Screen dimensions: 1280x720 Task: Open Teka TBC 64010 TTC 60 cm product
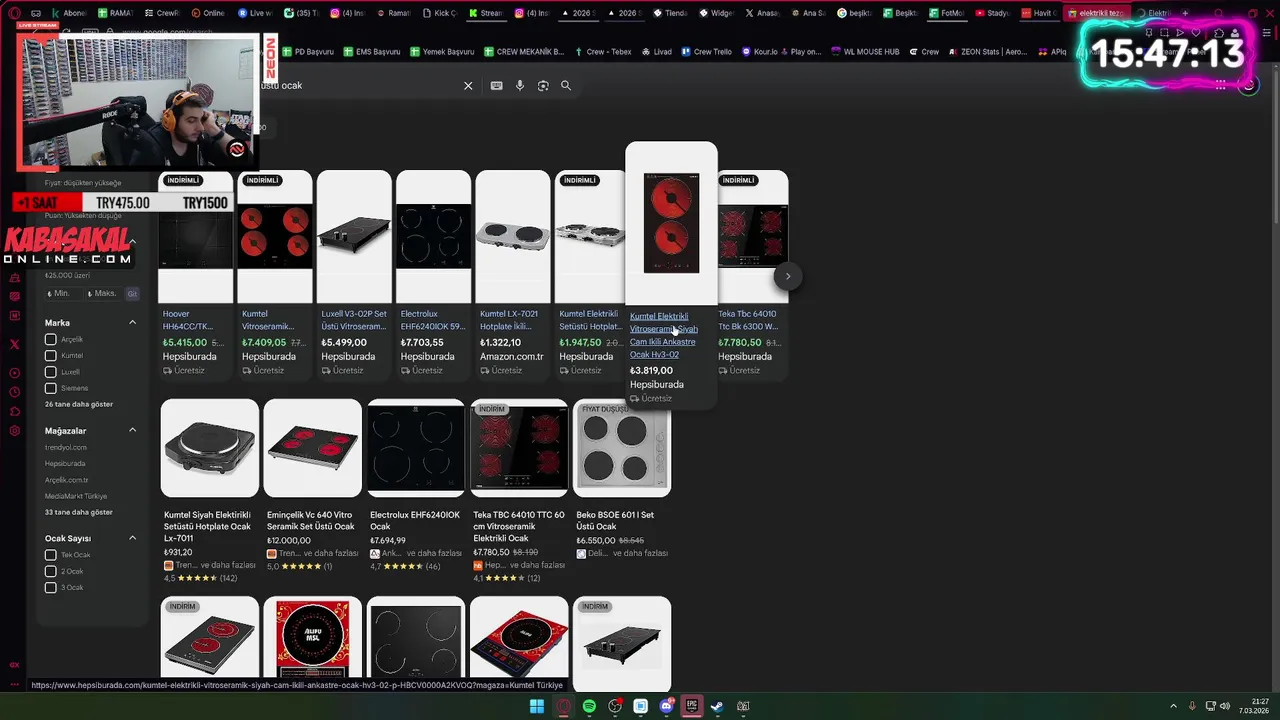[519, 492]
